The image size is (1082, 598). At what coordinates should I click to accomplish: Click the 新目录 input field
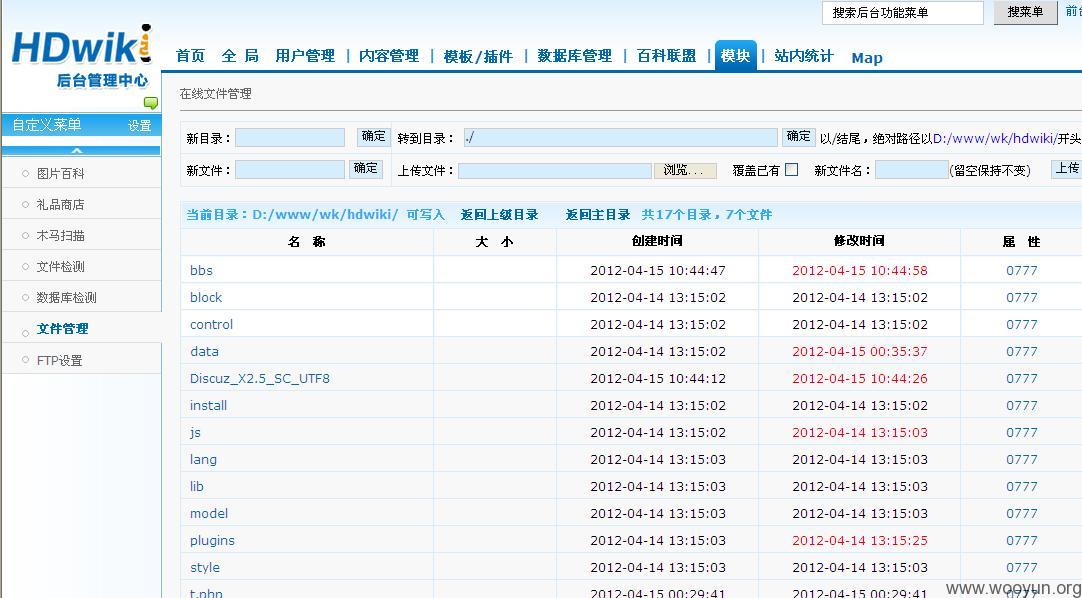pos(290,138)
